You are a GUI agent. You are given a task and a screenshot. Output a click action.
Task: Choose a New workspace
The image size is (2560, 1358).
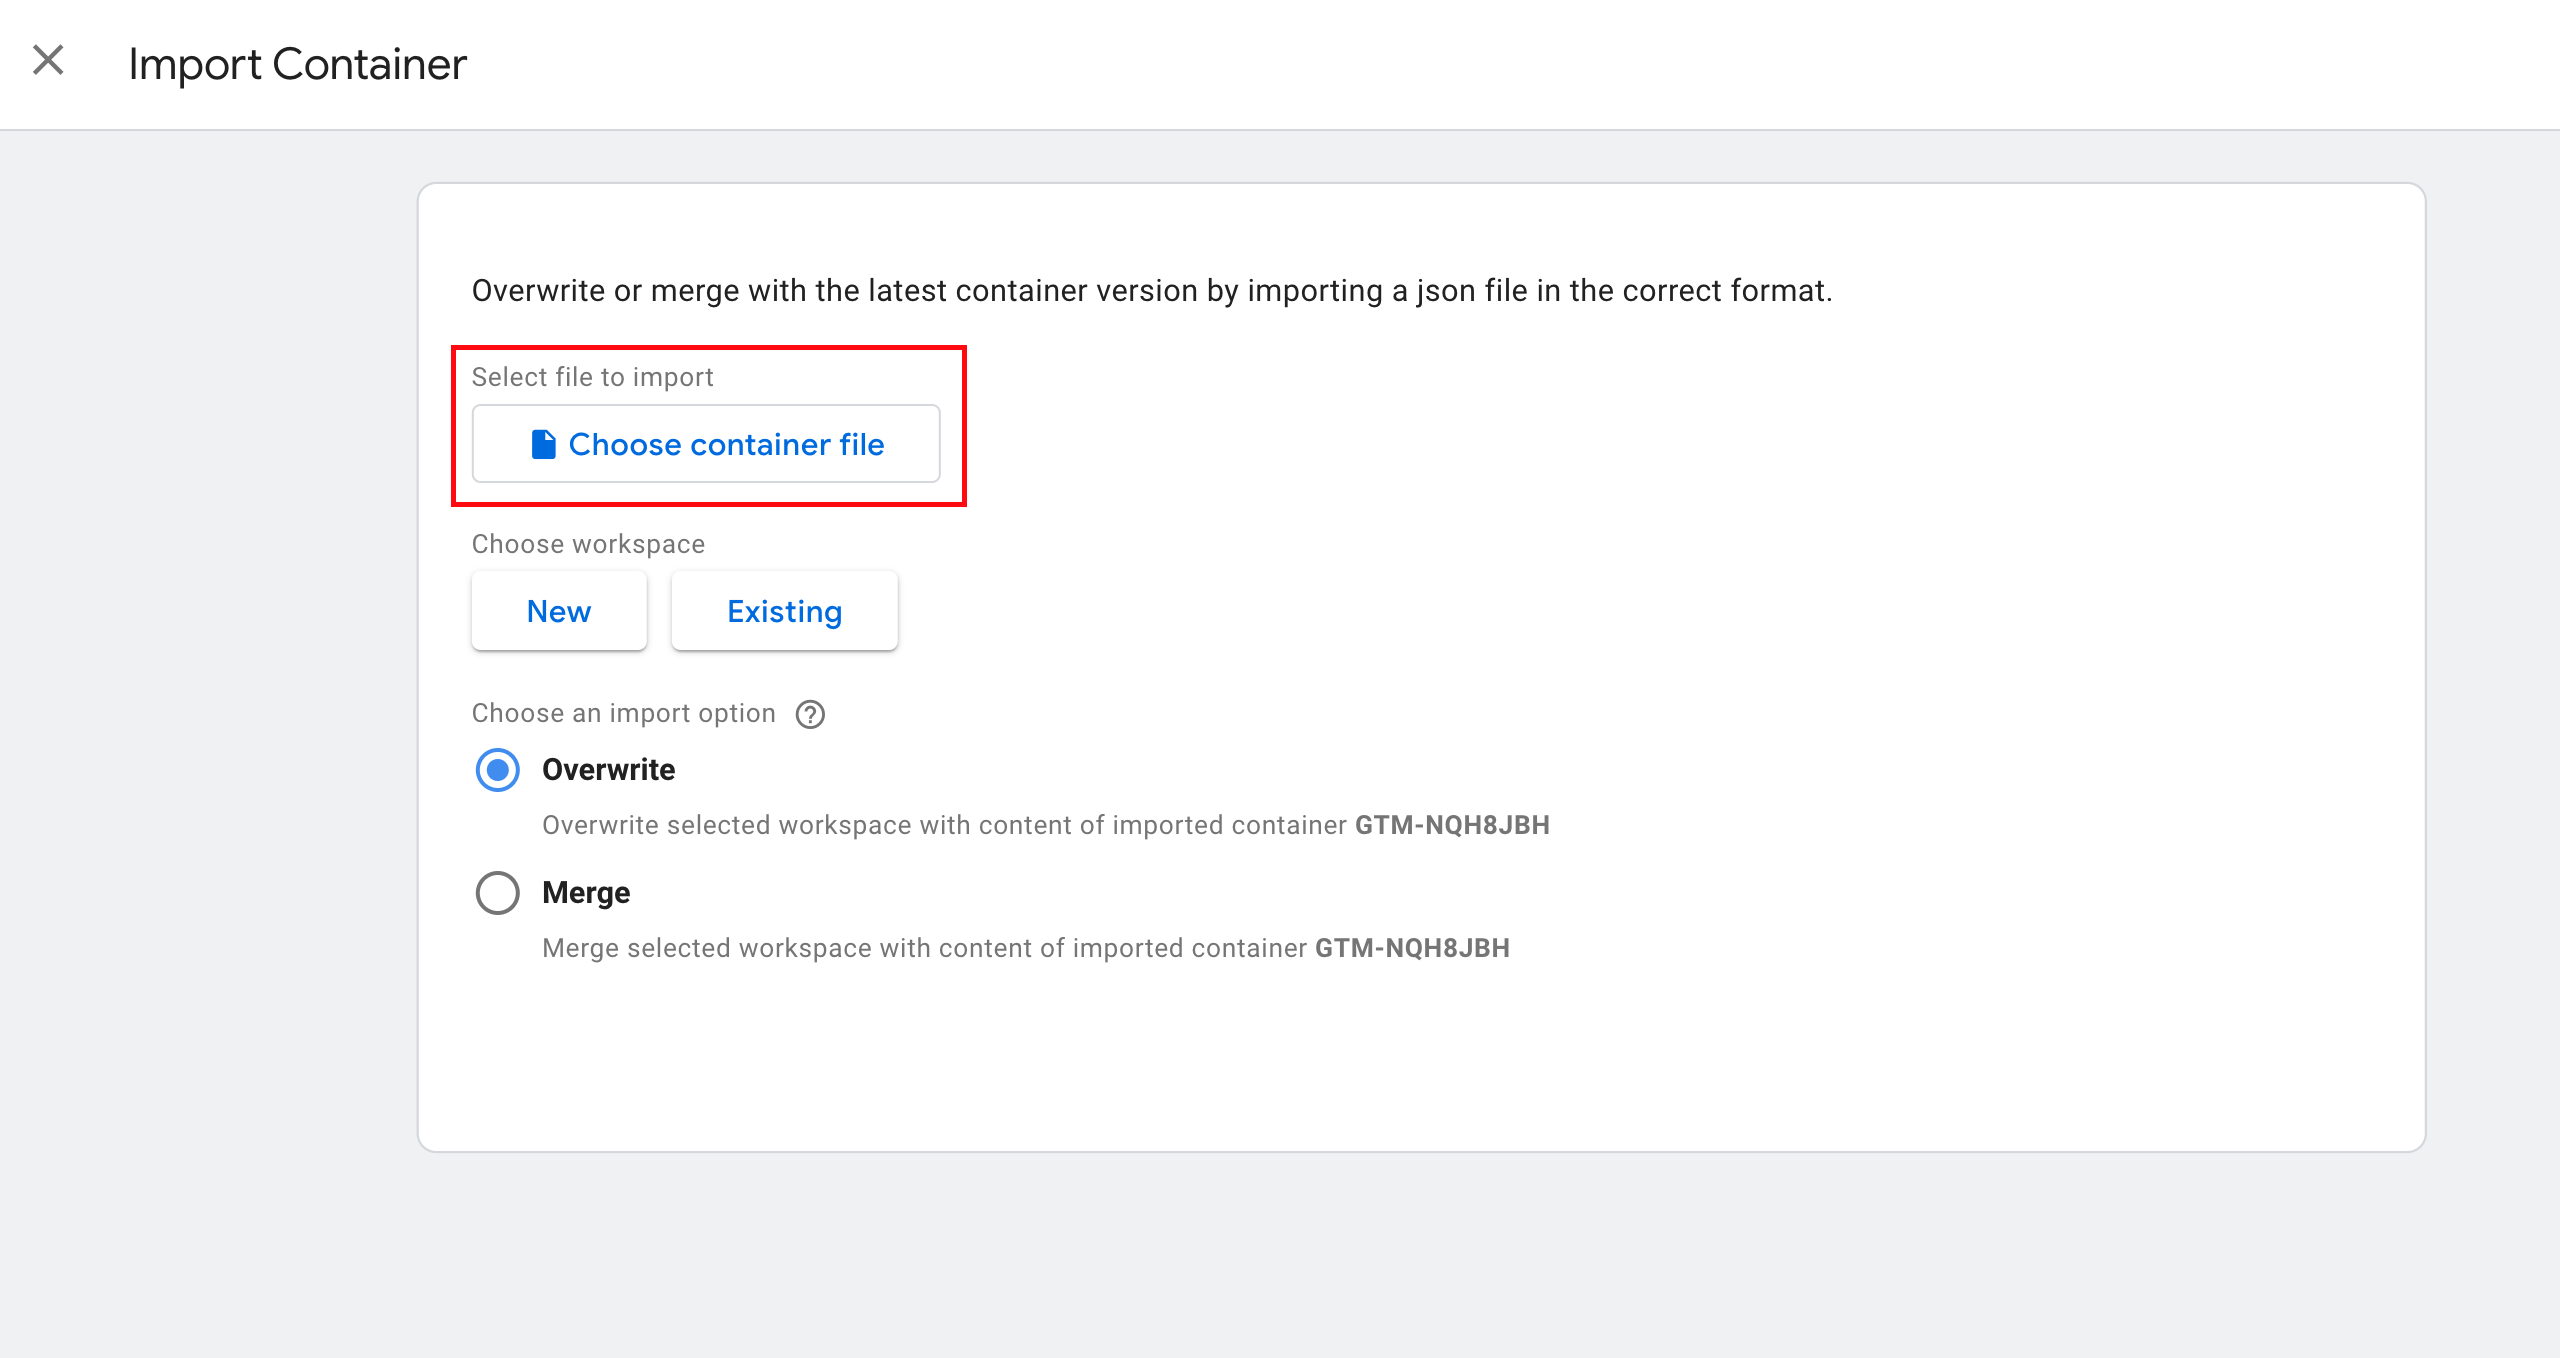[x=559, y=611]
